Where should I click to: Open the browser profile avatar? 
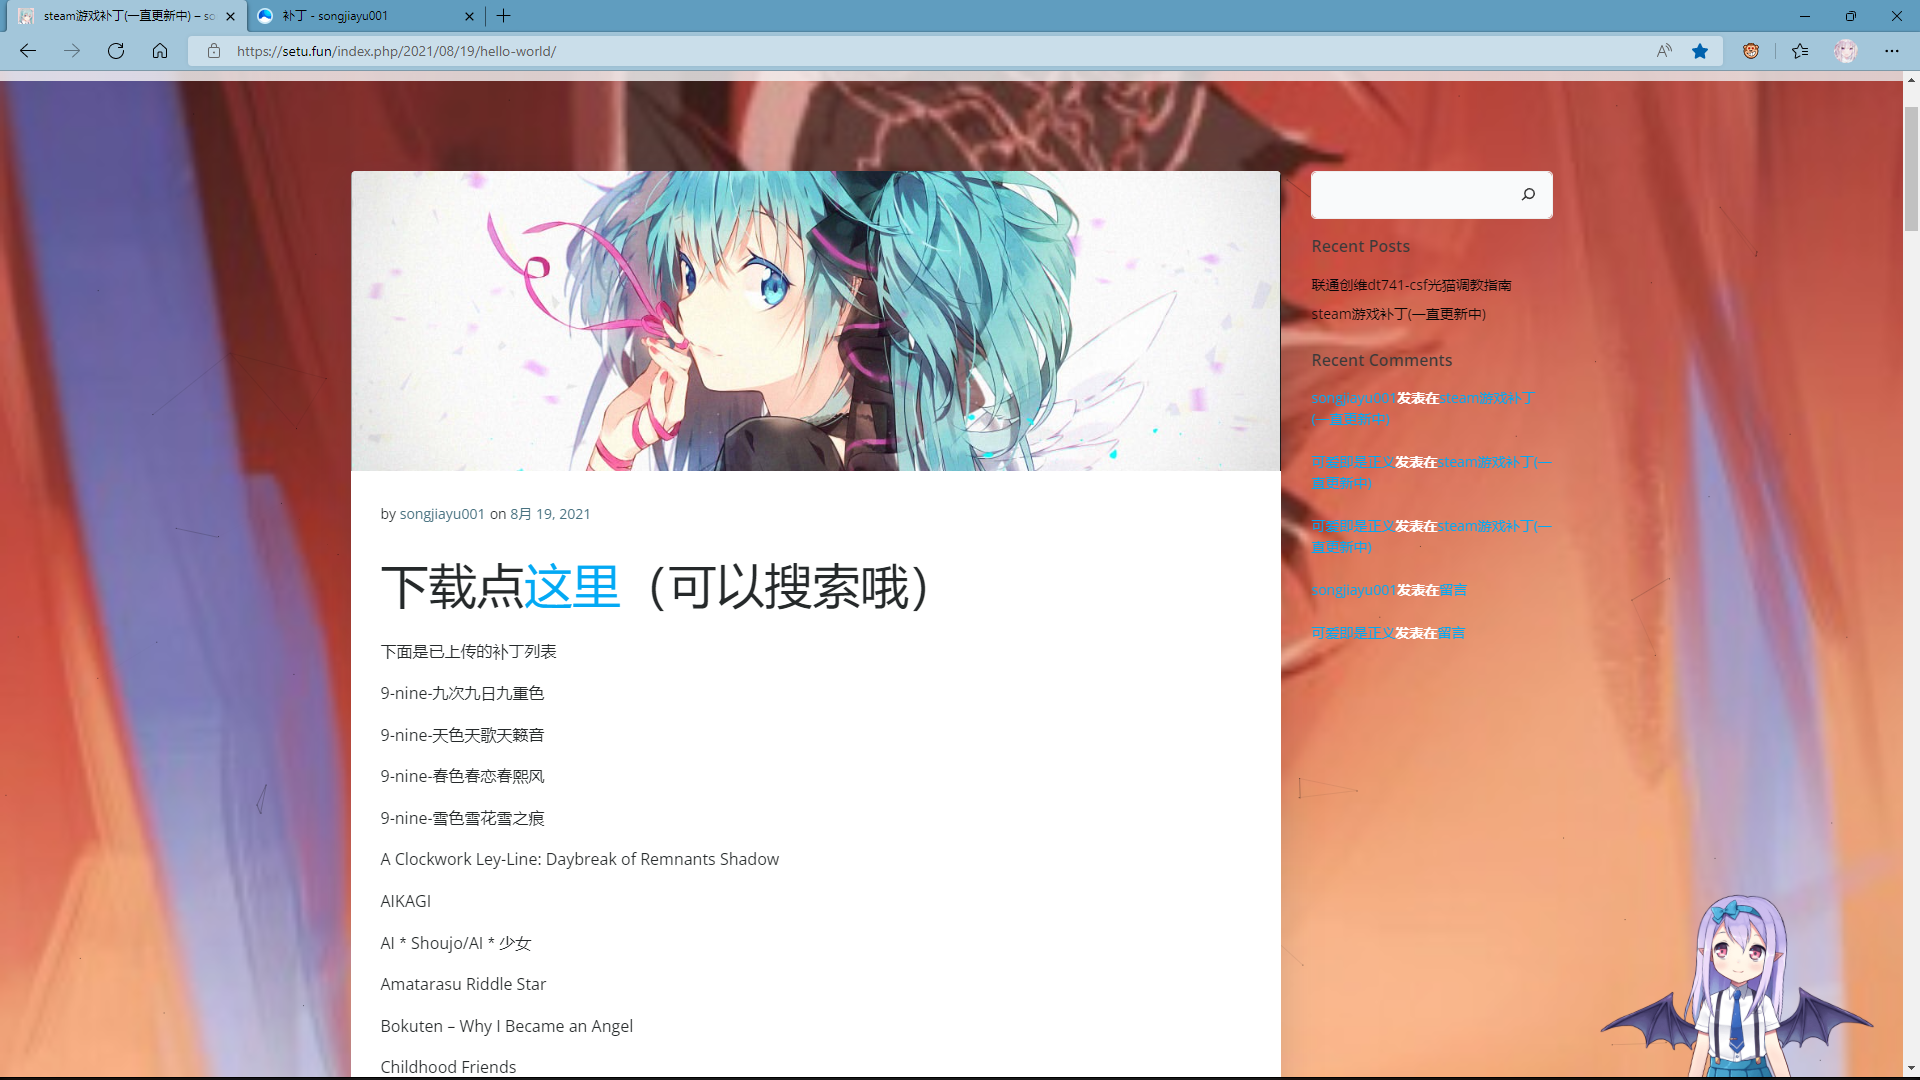coord(1846,51)
